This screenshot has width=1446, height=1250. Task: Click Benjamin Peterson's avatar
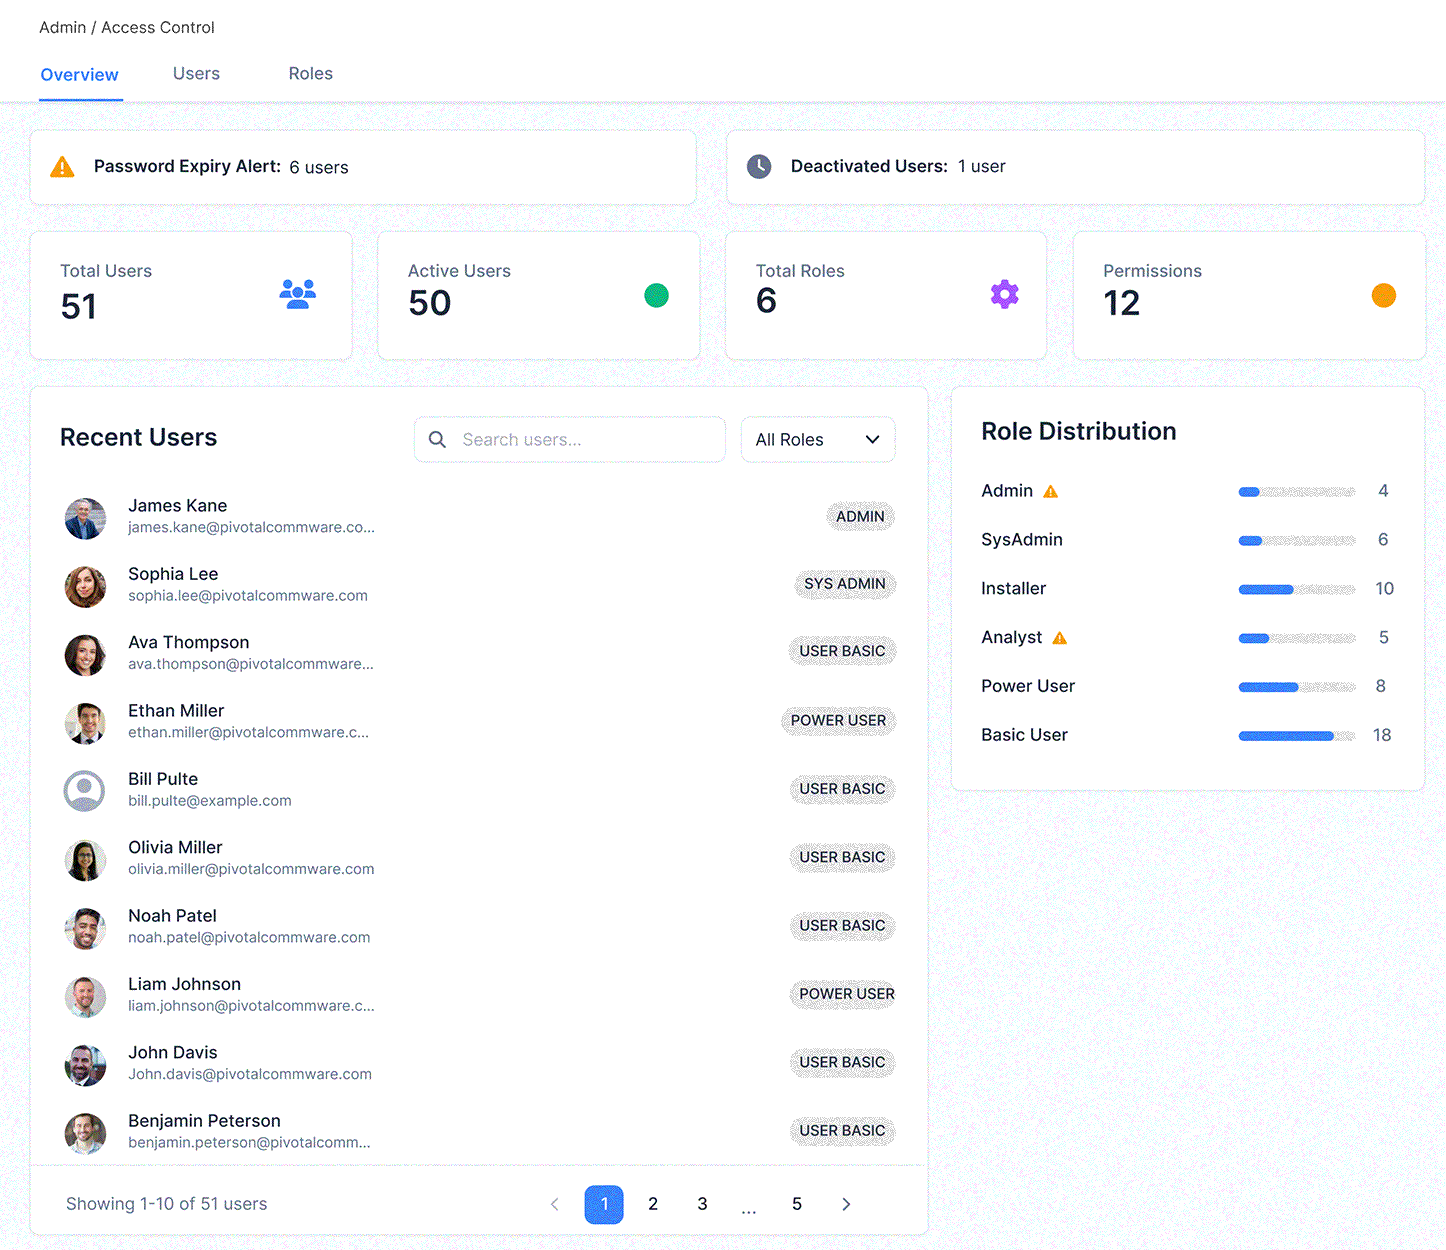coord(85,1133)
